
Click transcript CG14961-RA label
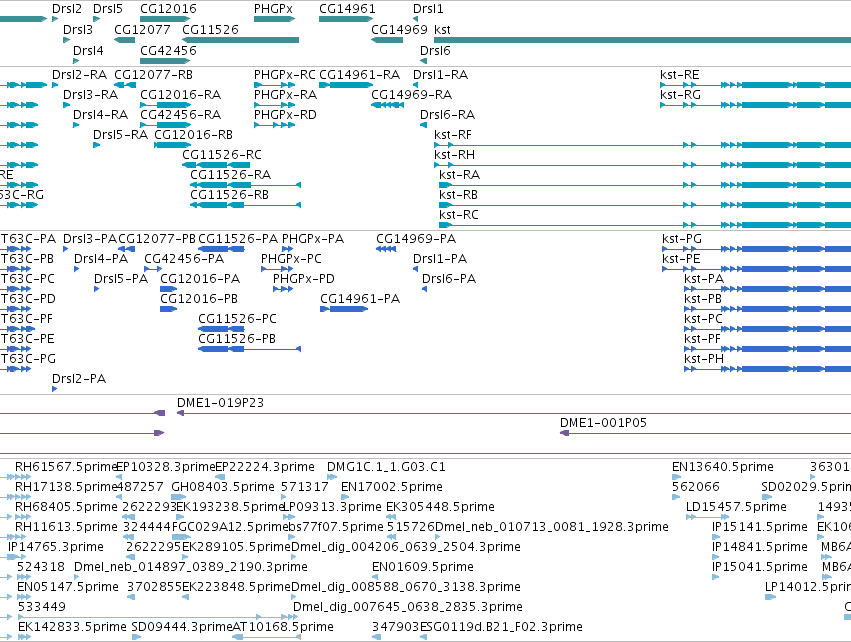(359, 74)
